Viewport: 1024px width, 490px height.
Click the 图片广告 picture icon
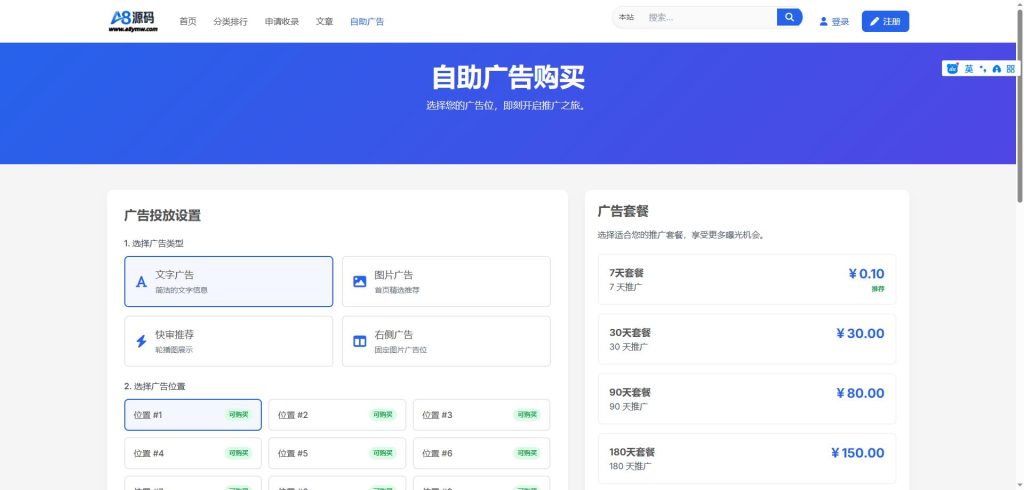359,282
